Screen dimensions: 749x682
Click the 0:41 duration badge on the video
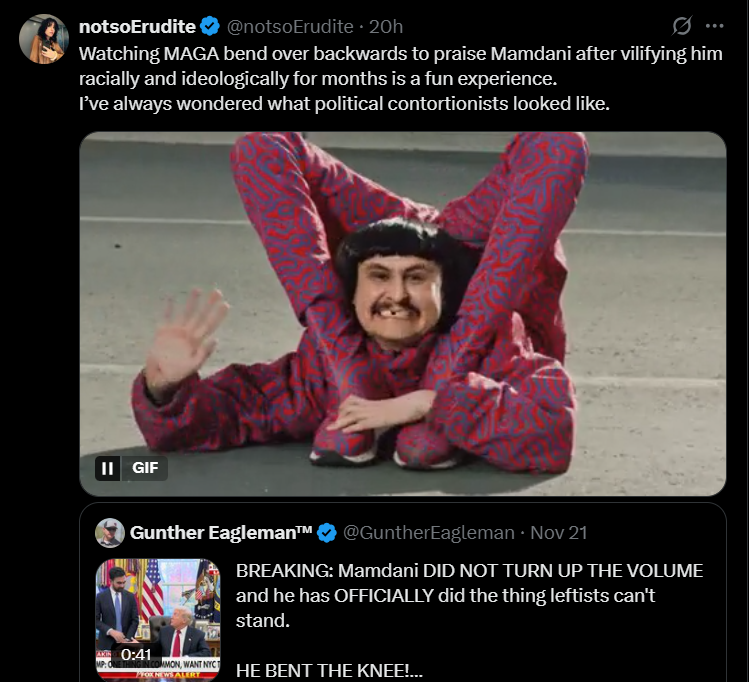pyautogui.click(x=136, y=654)
